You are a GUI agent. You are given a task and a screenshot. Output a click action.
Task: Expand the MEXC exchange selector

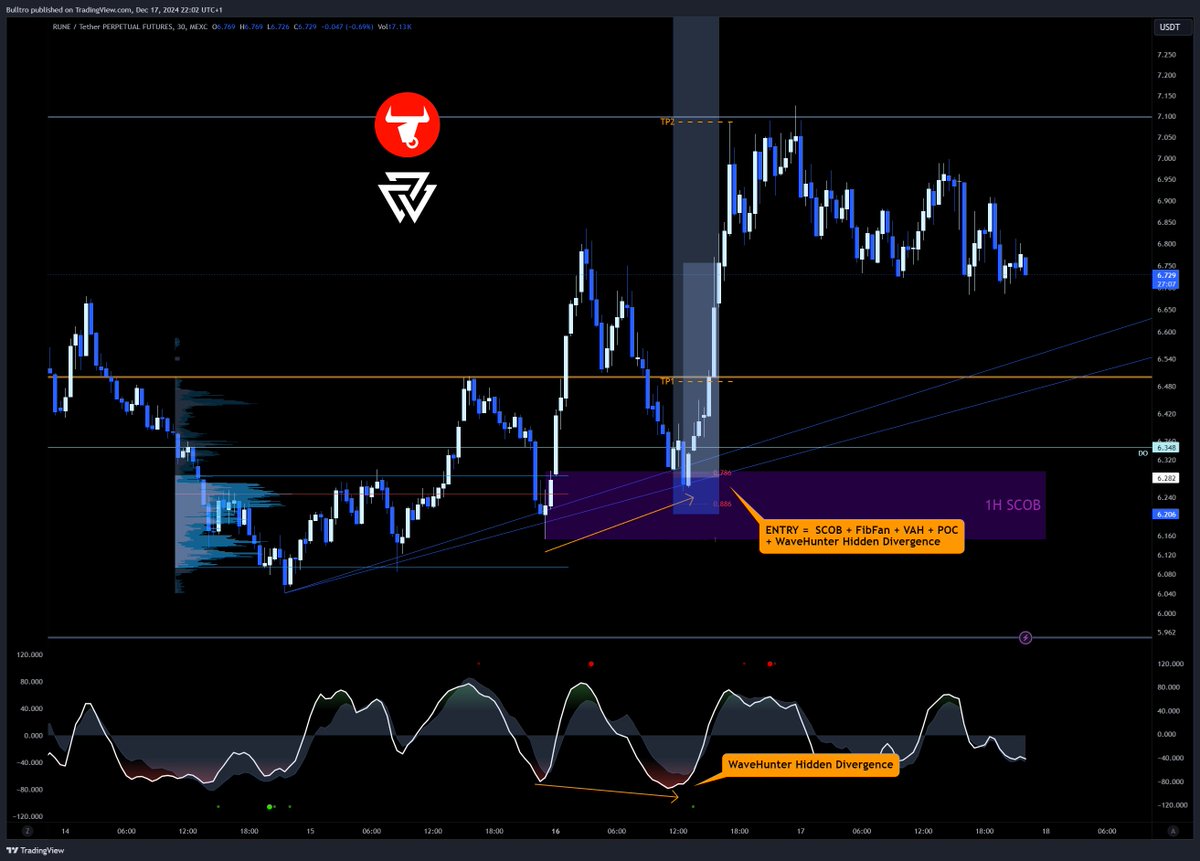[x=198, y=28]
